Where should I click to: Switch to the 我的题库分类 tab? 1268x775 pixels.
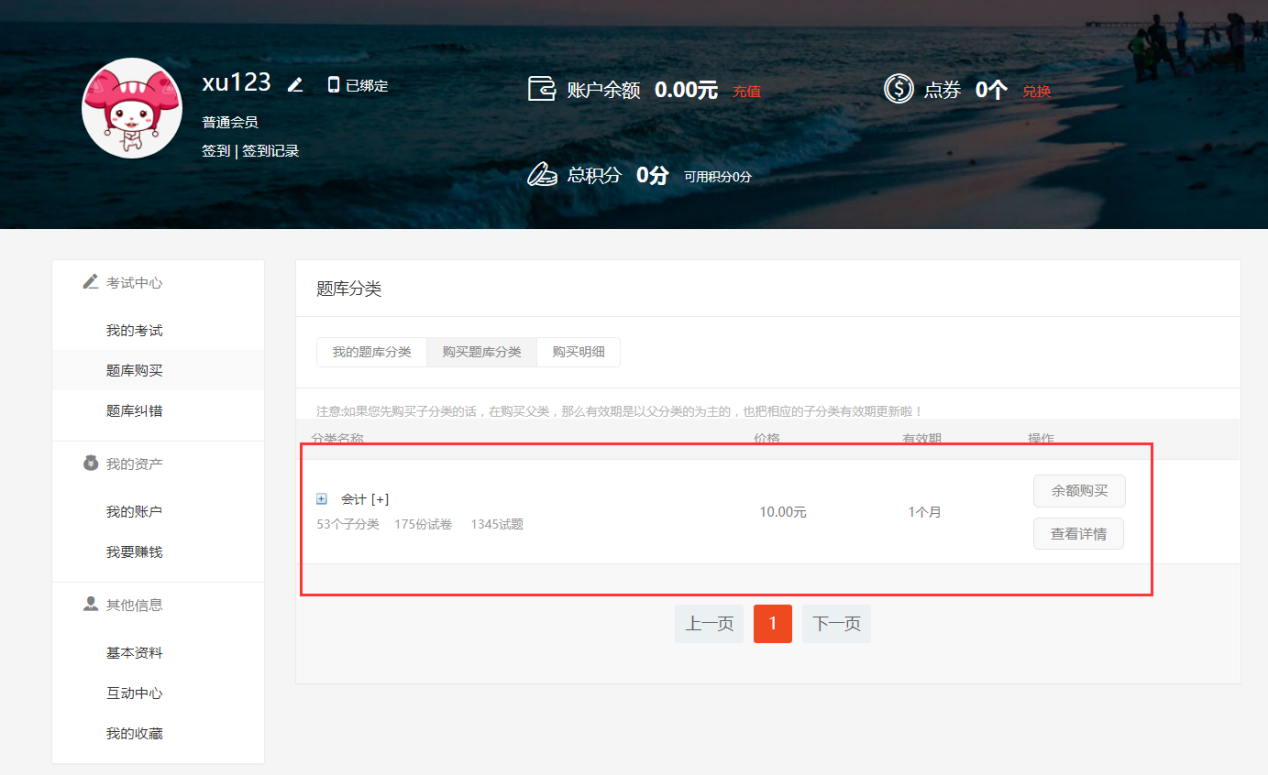click(x=371, y=352)
